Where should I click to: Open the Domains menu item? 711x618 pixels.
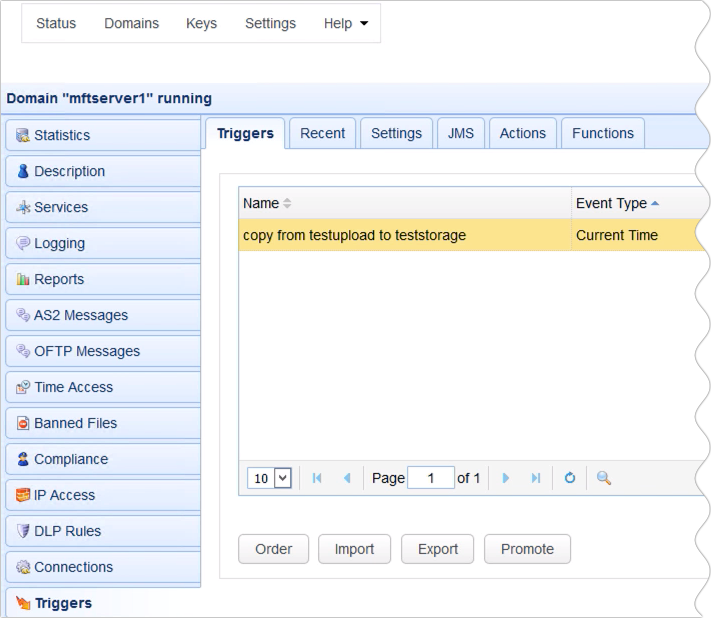[x=131, y=24]
